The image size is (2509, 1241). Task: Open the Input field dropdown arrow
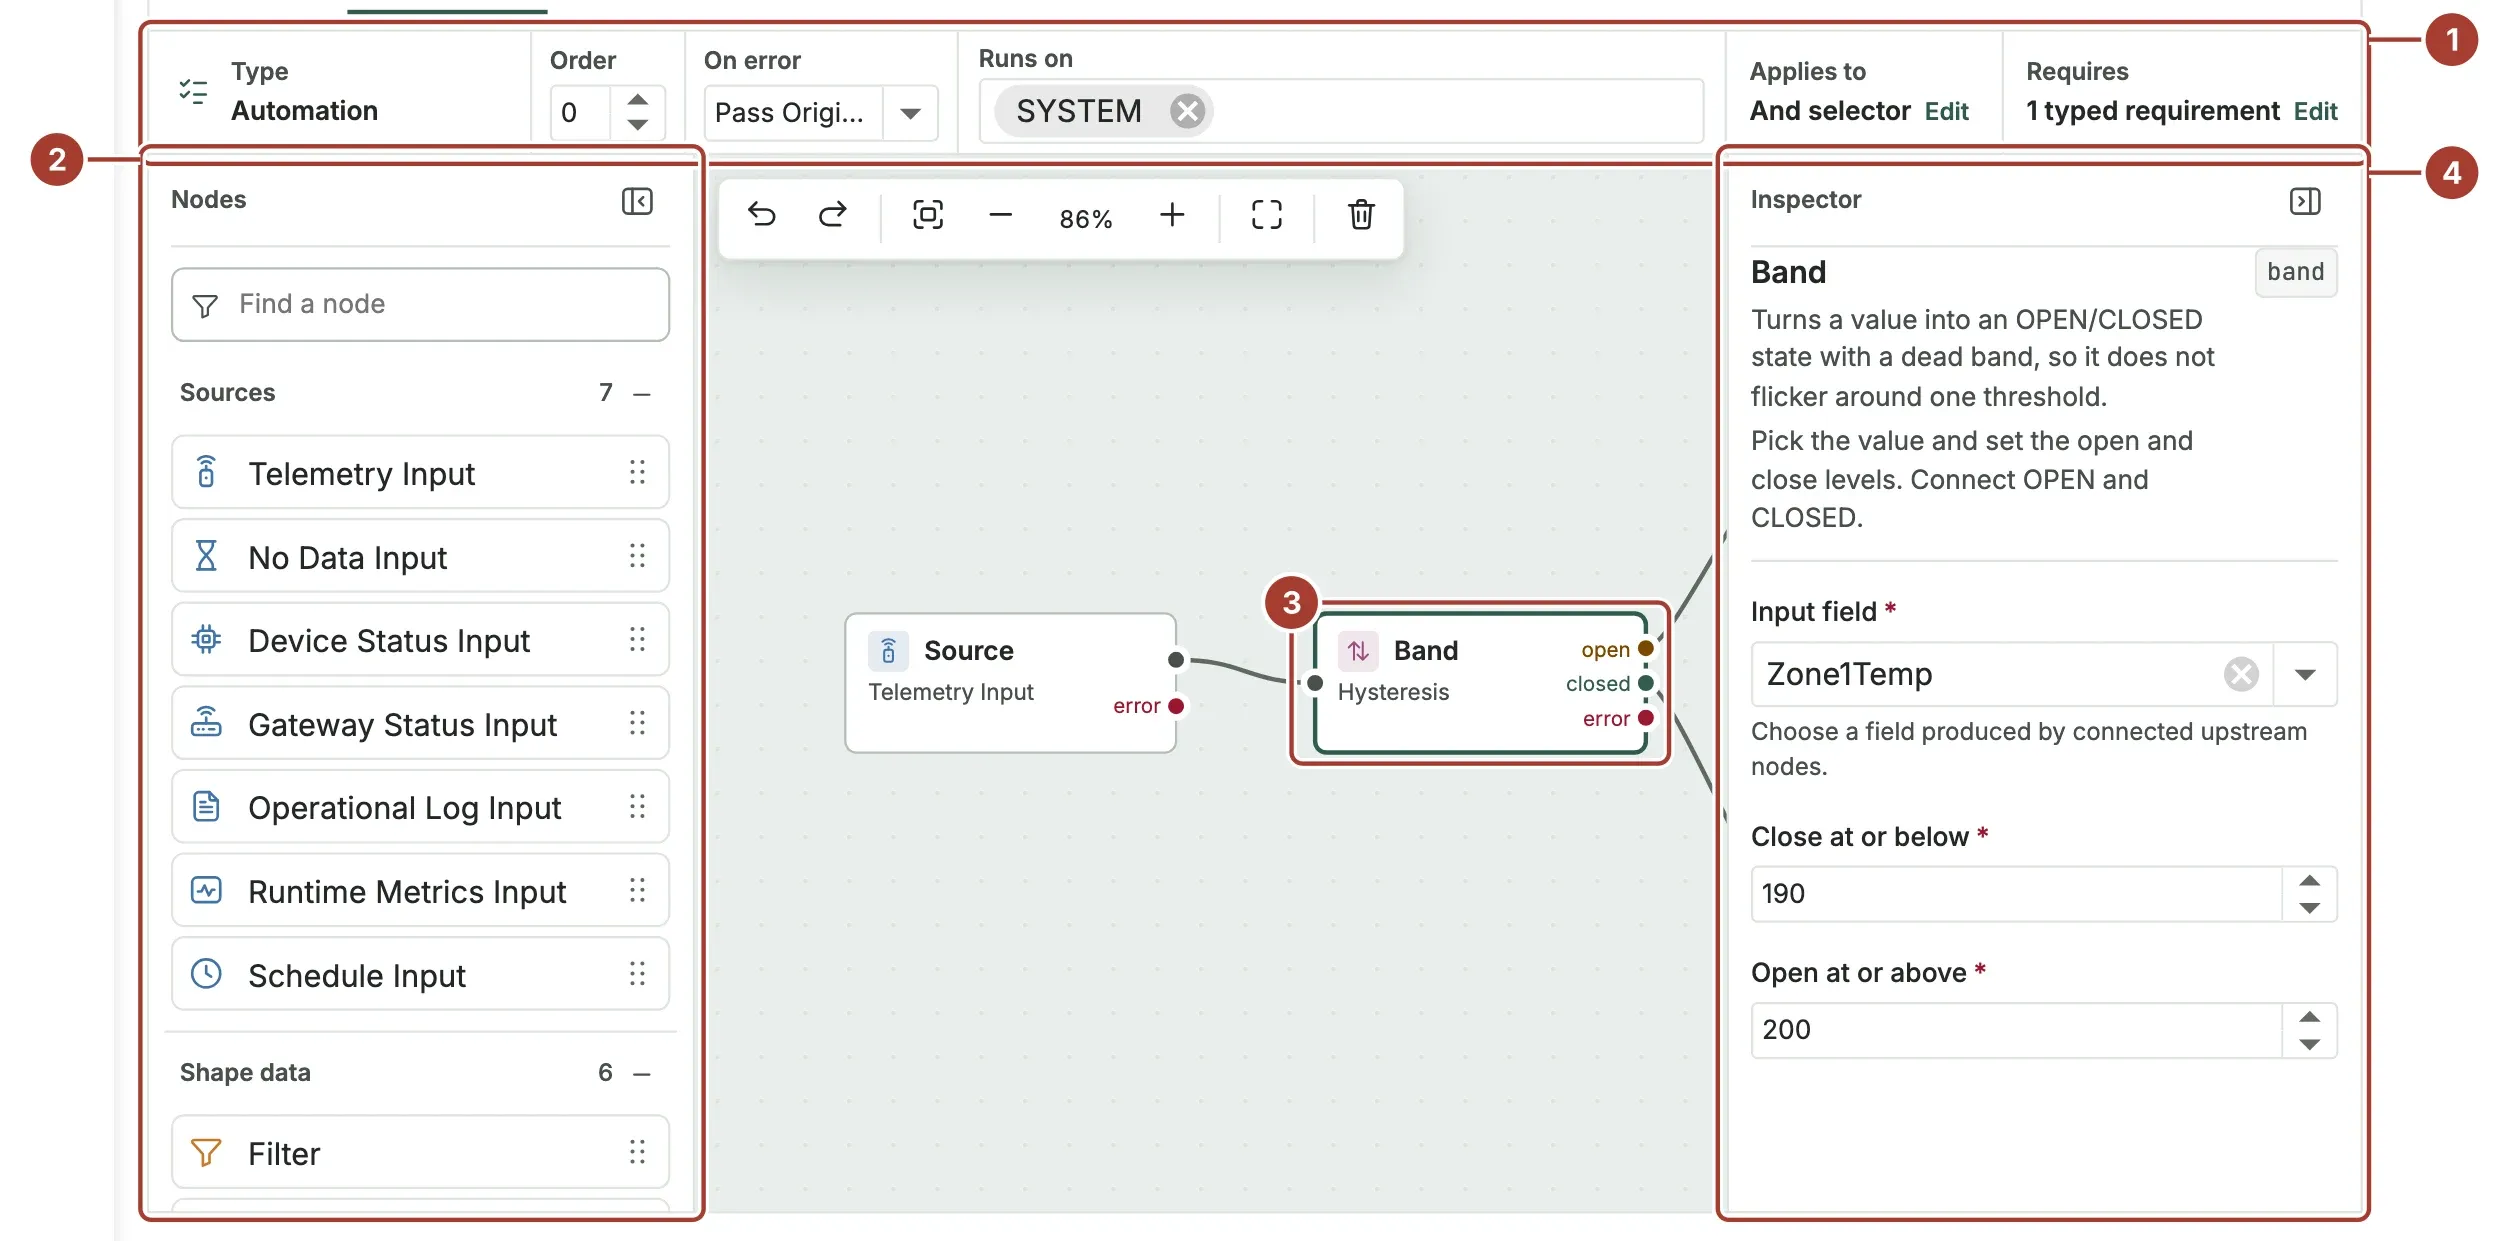(x=2305, y=674)
